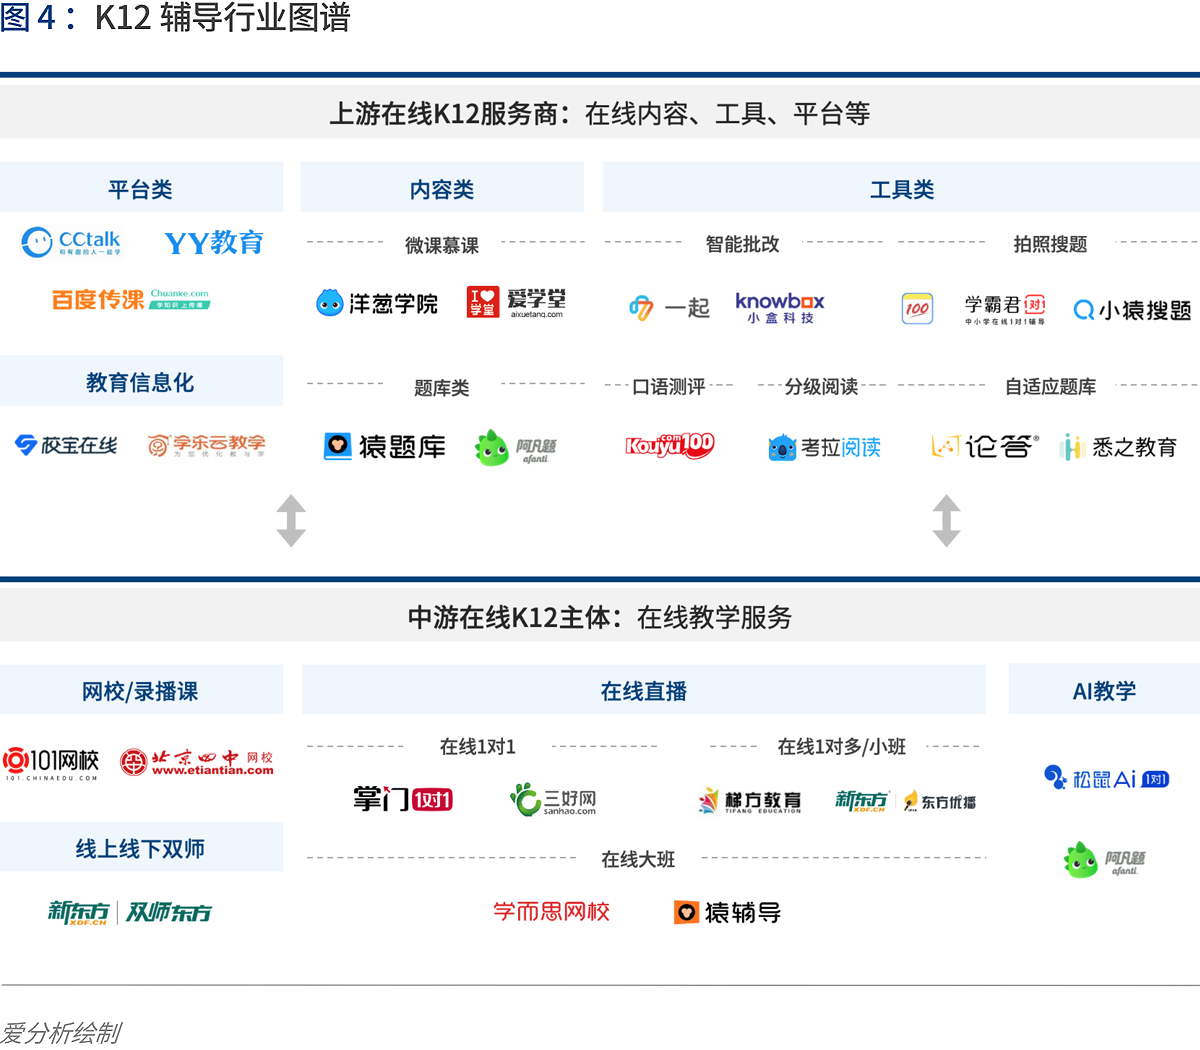This screenshot has width=1200, height=1050.
Task: Click the 图4 K12辅导行业图谱 figure title
Action: coord(175,17)
